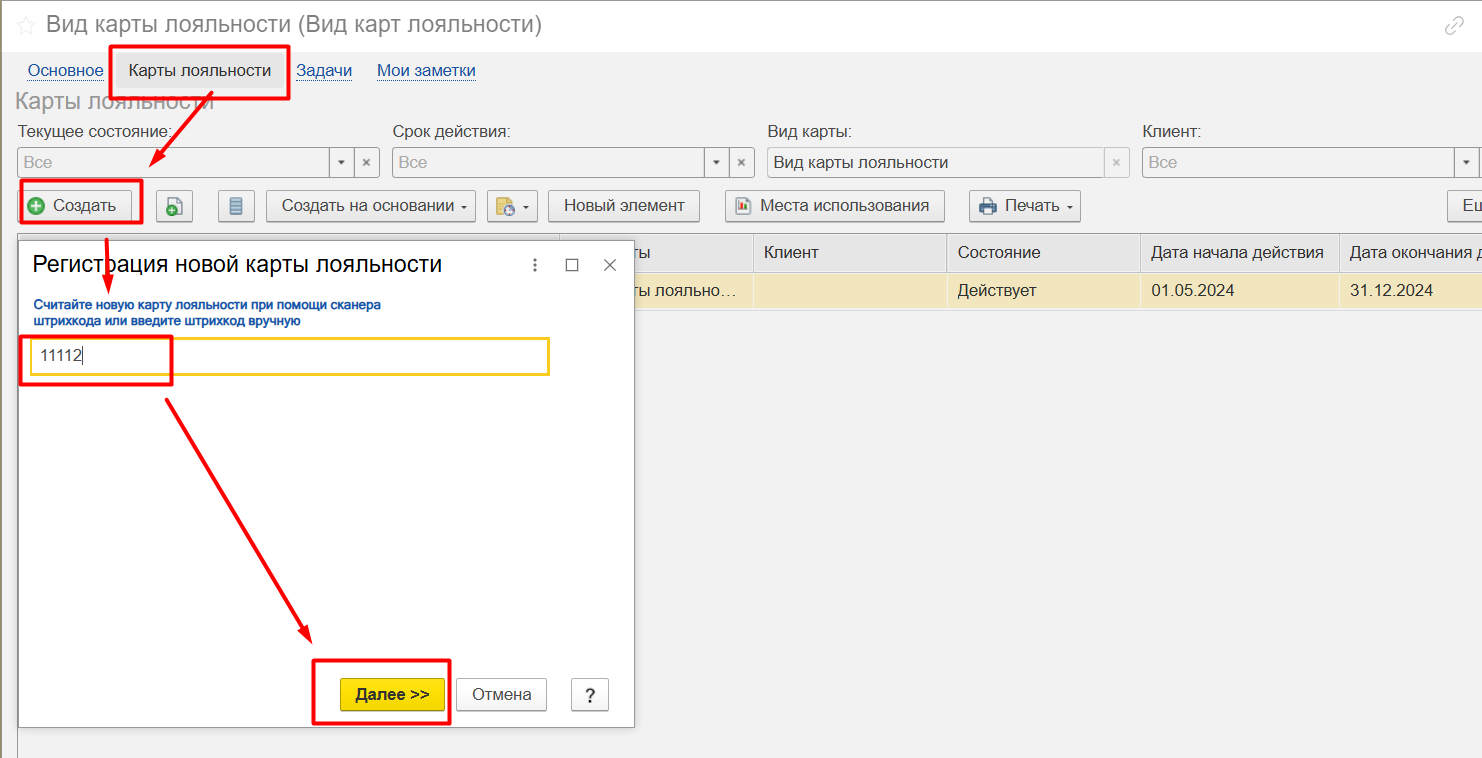The height and width of the screenshot is (758, 1482).
Task: Clear the Срок действия filter
Action: 742,162
